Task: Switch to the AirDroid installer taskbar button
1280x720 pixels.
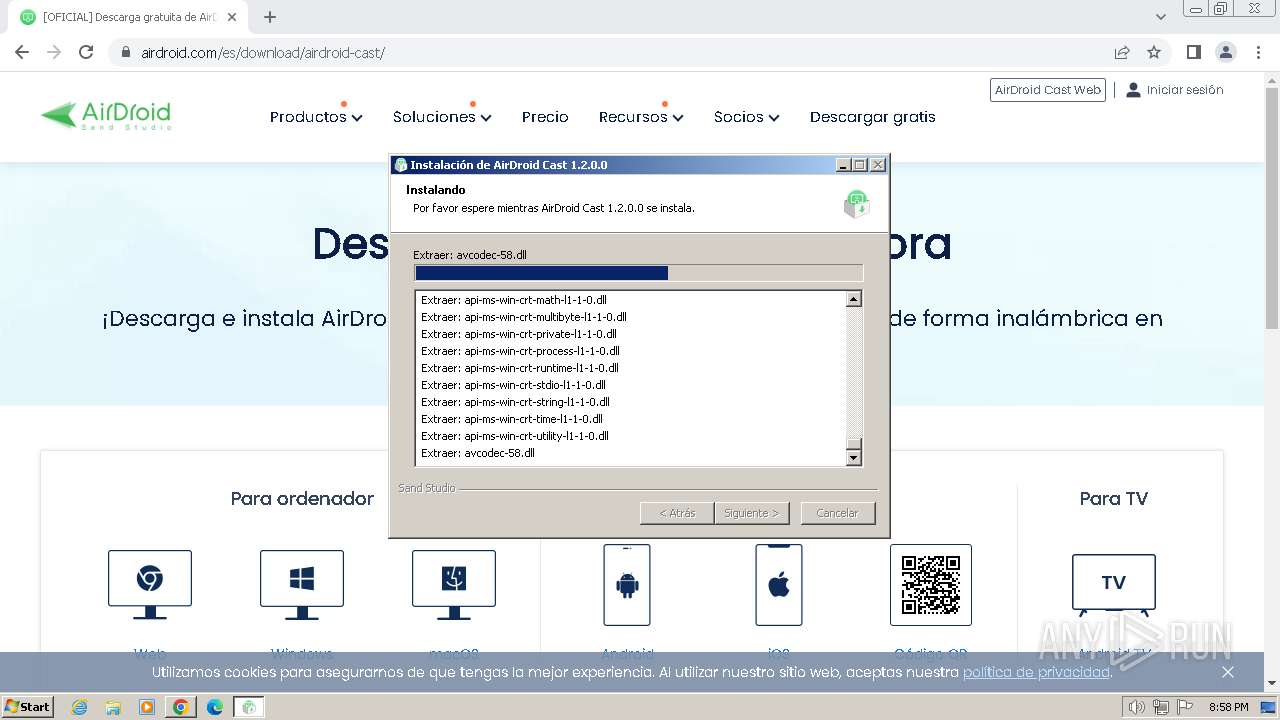Action: click(x=249, y=707)
